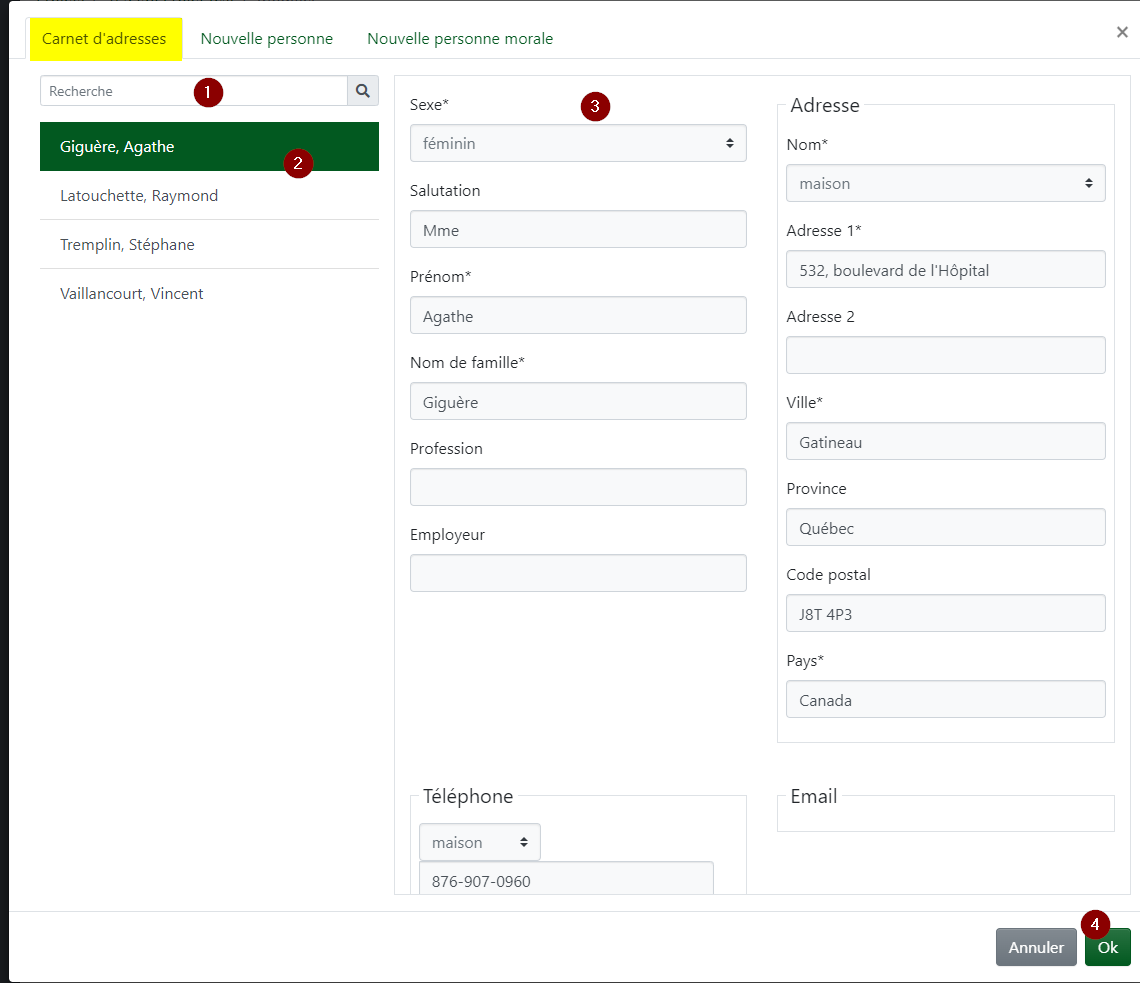
Task: Close the dialog with the X icon
Action: [x=1122, y=33]
